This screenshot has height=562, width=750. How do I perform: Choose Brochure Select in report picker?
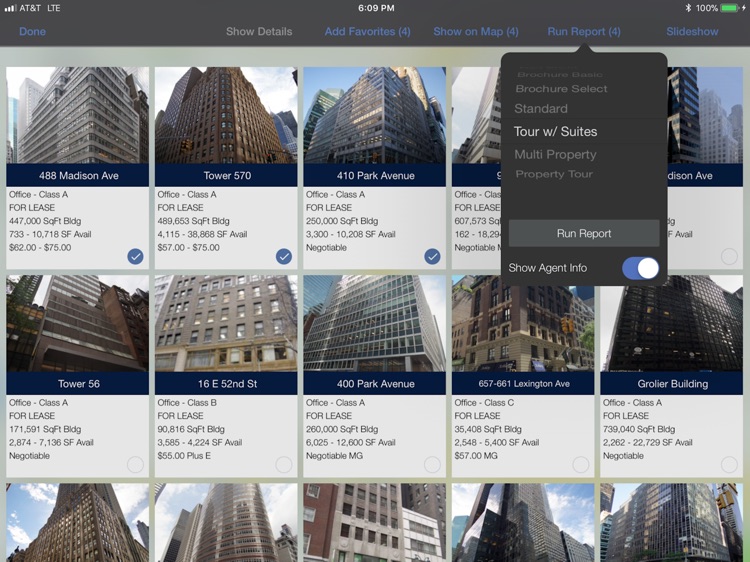point(561,89)
